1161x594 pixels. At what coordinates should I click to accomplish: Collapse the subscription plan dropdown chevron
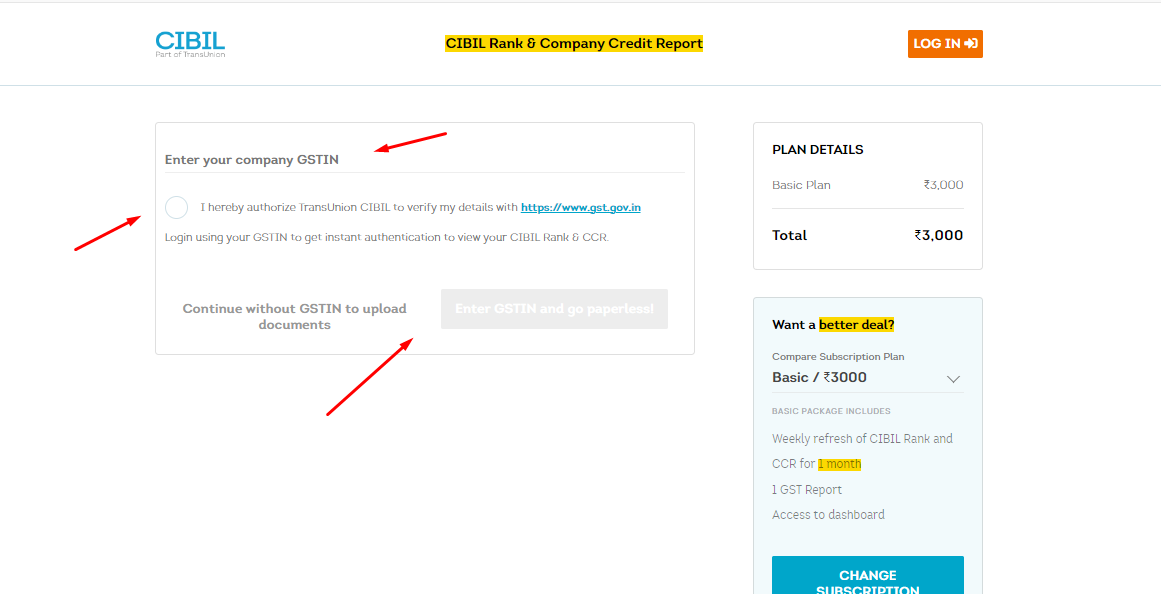tap(954, 378)
